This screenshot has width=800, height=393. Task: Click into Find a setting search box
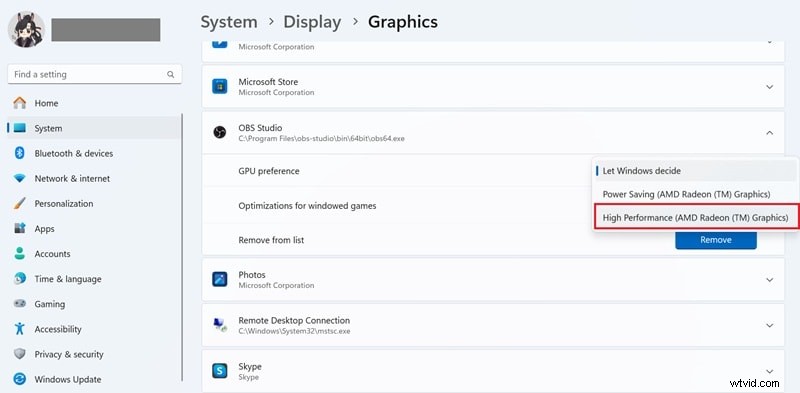[x=94, y=75]
